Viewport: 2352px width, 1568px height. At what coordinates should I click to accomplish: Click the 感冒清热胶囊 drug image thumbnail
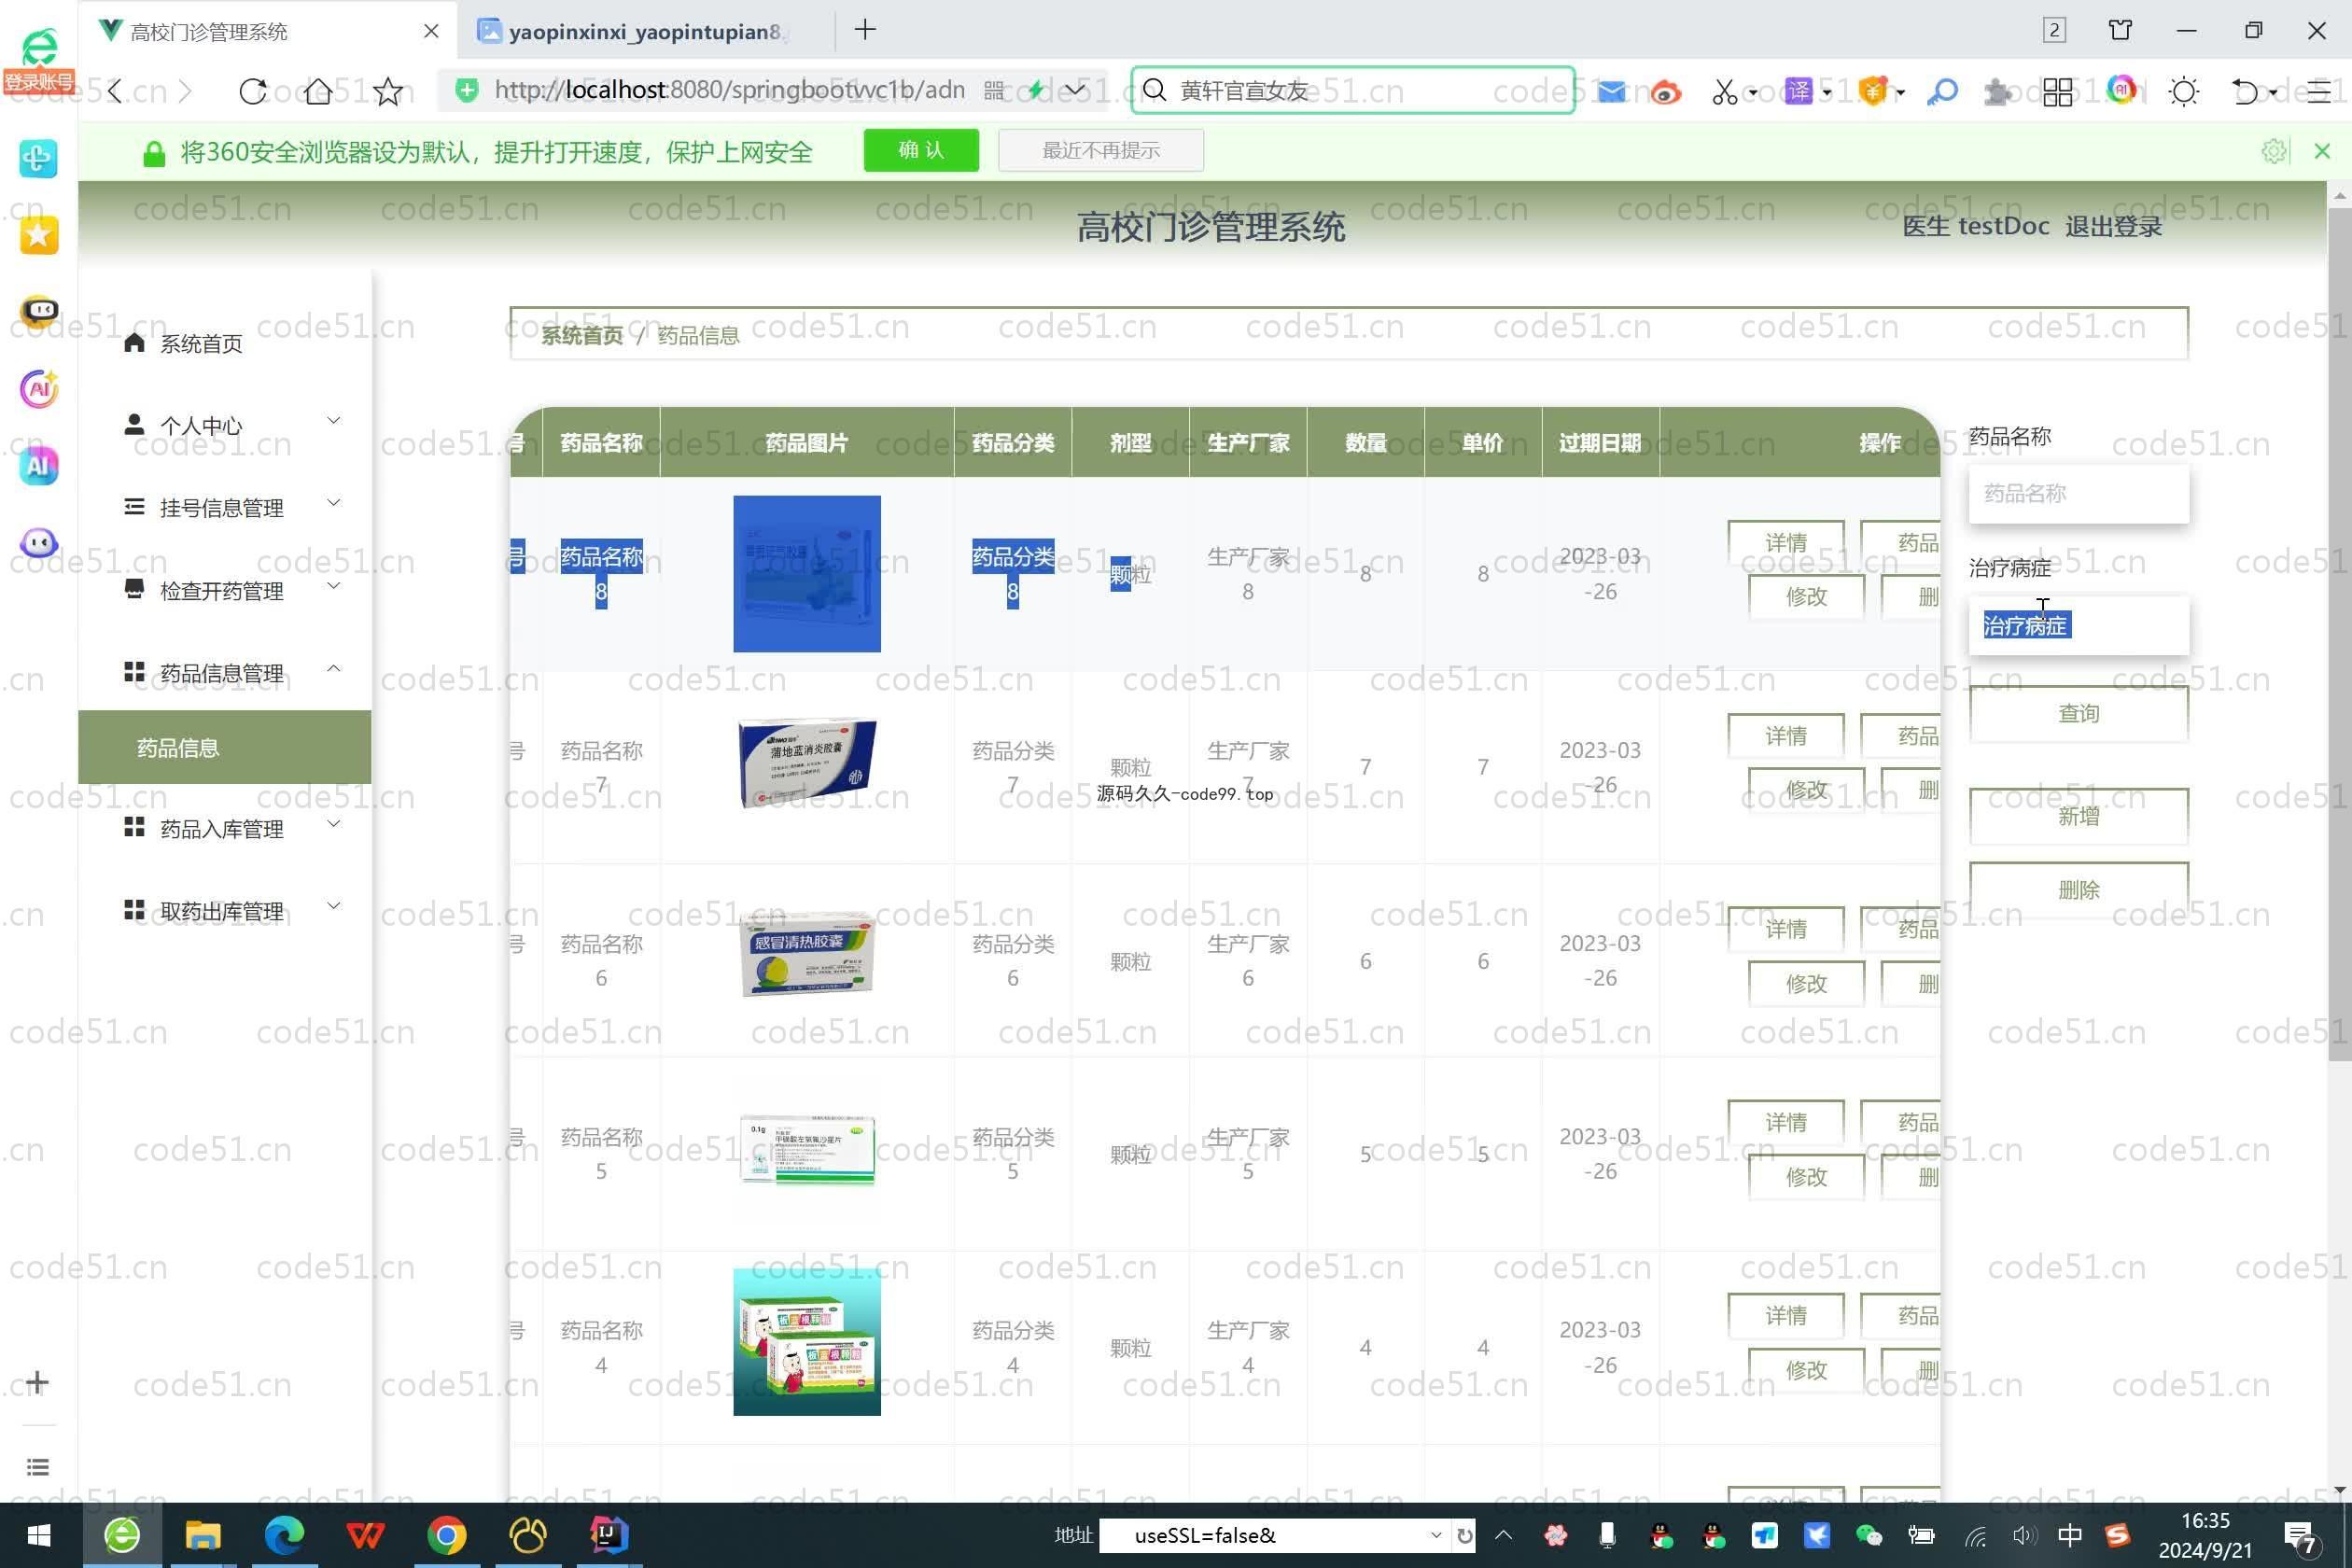(x=807, y=954)
